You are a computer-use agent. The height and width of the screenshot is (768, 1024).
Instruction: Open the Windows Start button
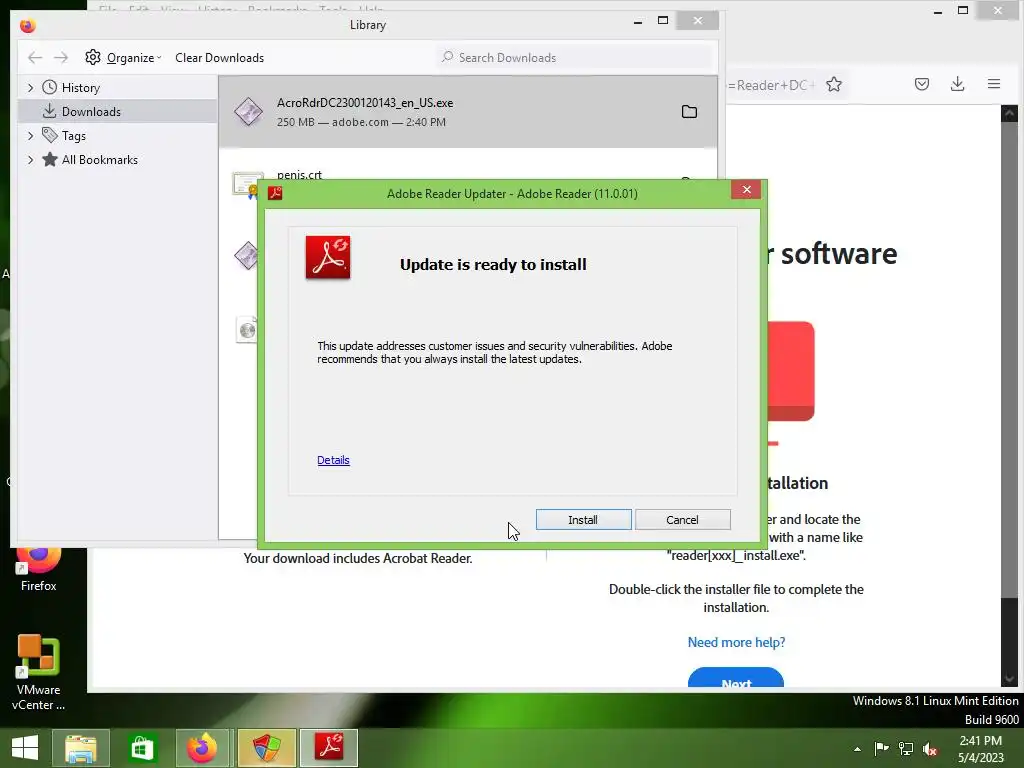click(x=25, y=748)
